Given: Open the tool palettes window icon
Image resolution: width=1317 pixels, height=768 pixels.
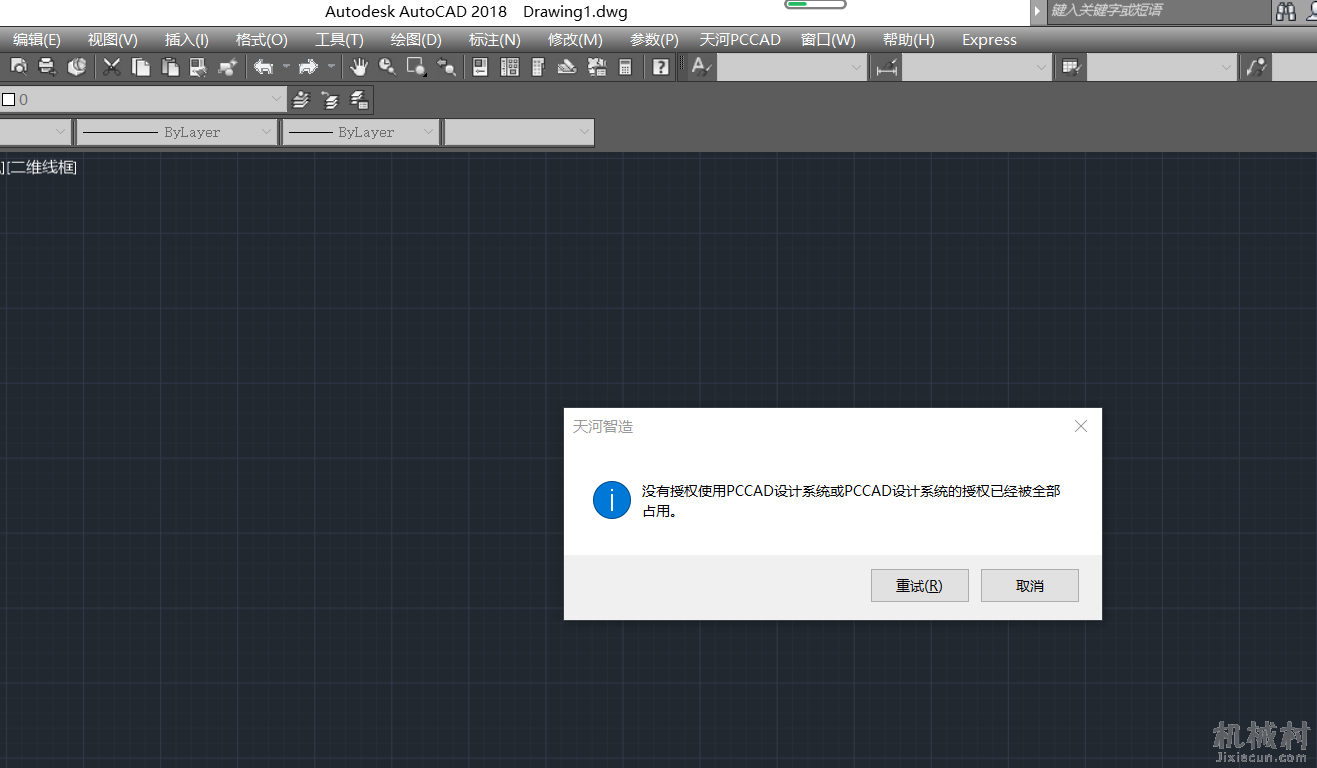Looking at the screenshot, I should 538,67.
